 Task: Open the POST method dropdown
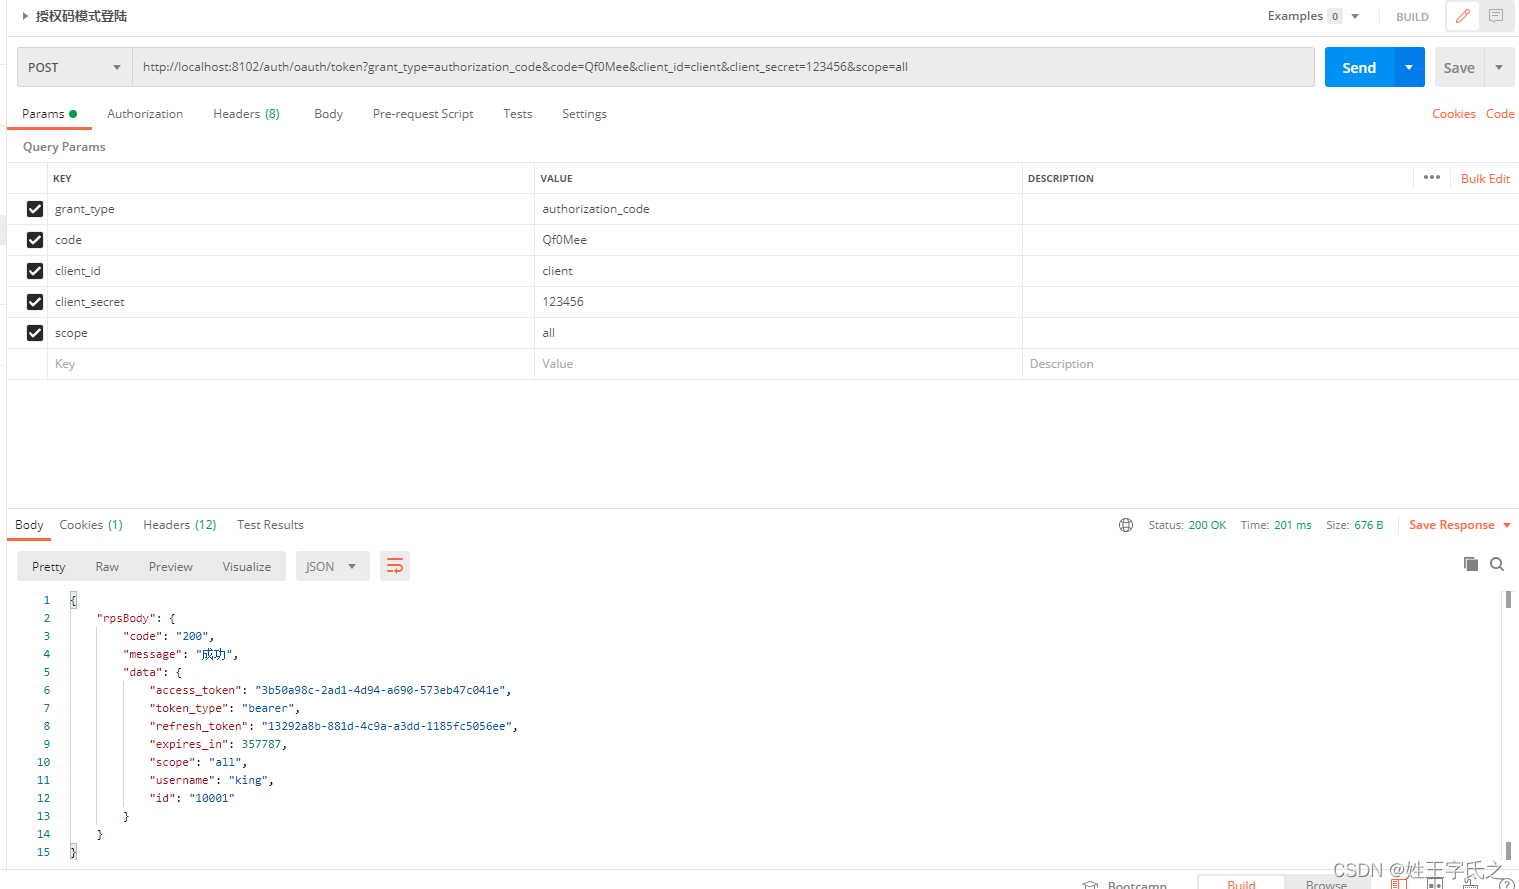click(75, 67)
